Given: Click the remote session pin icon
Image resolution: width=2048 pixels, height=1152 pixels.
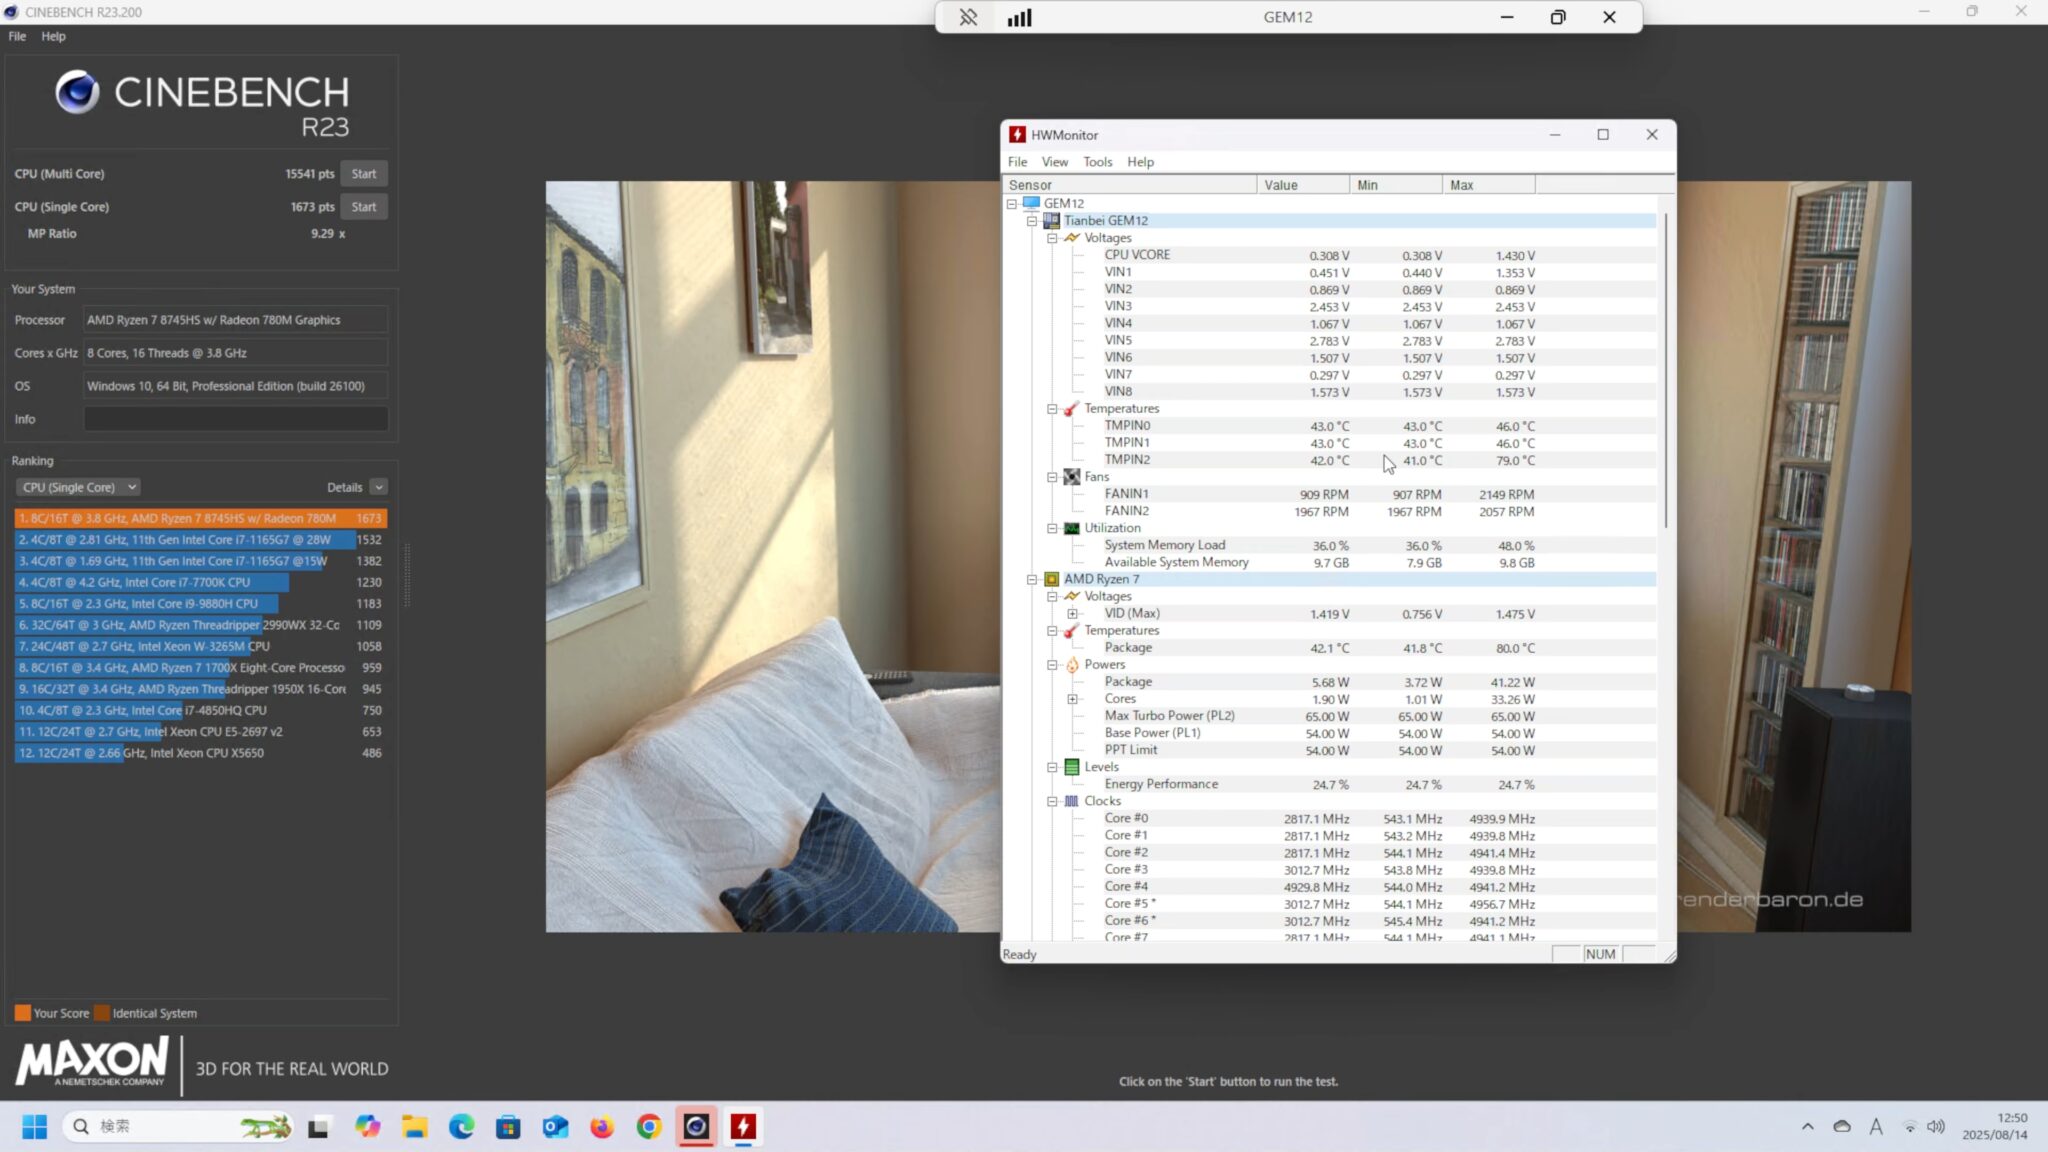Looking at the screenshot, I should coord(967,17).
